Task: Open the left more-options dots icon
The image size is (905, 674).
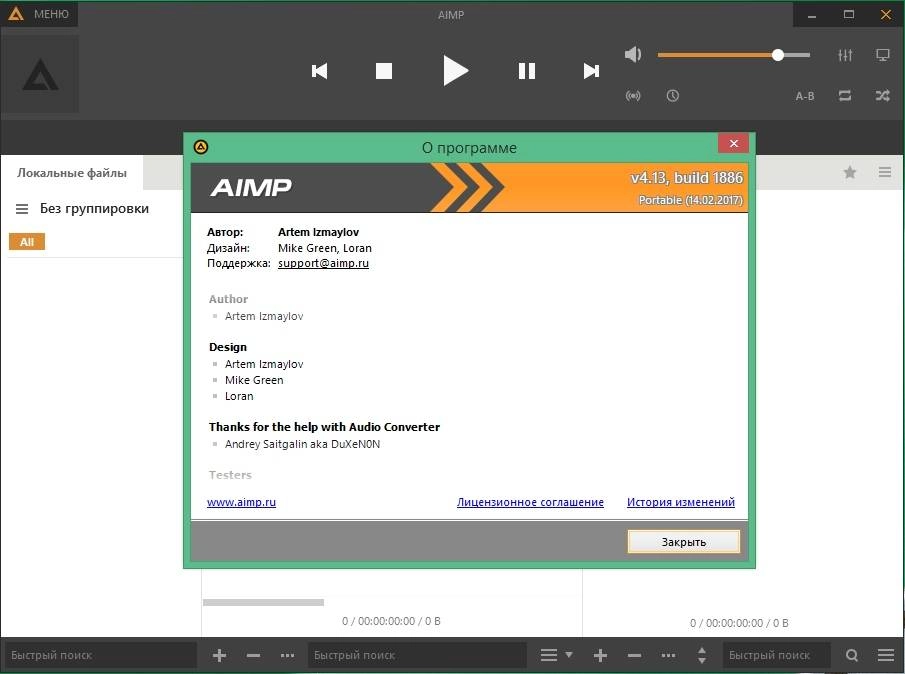Action: (287, 655)
